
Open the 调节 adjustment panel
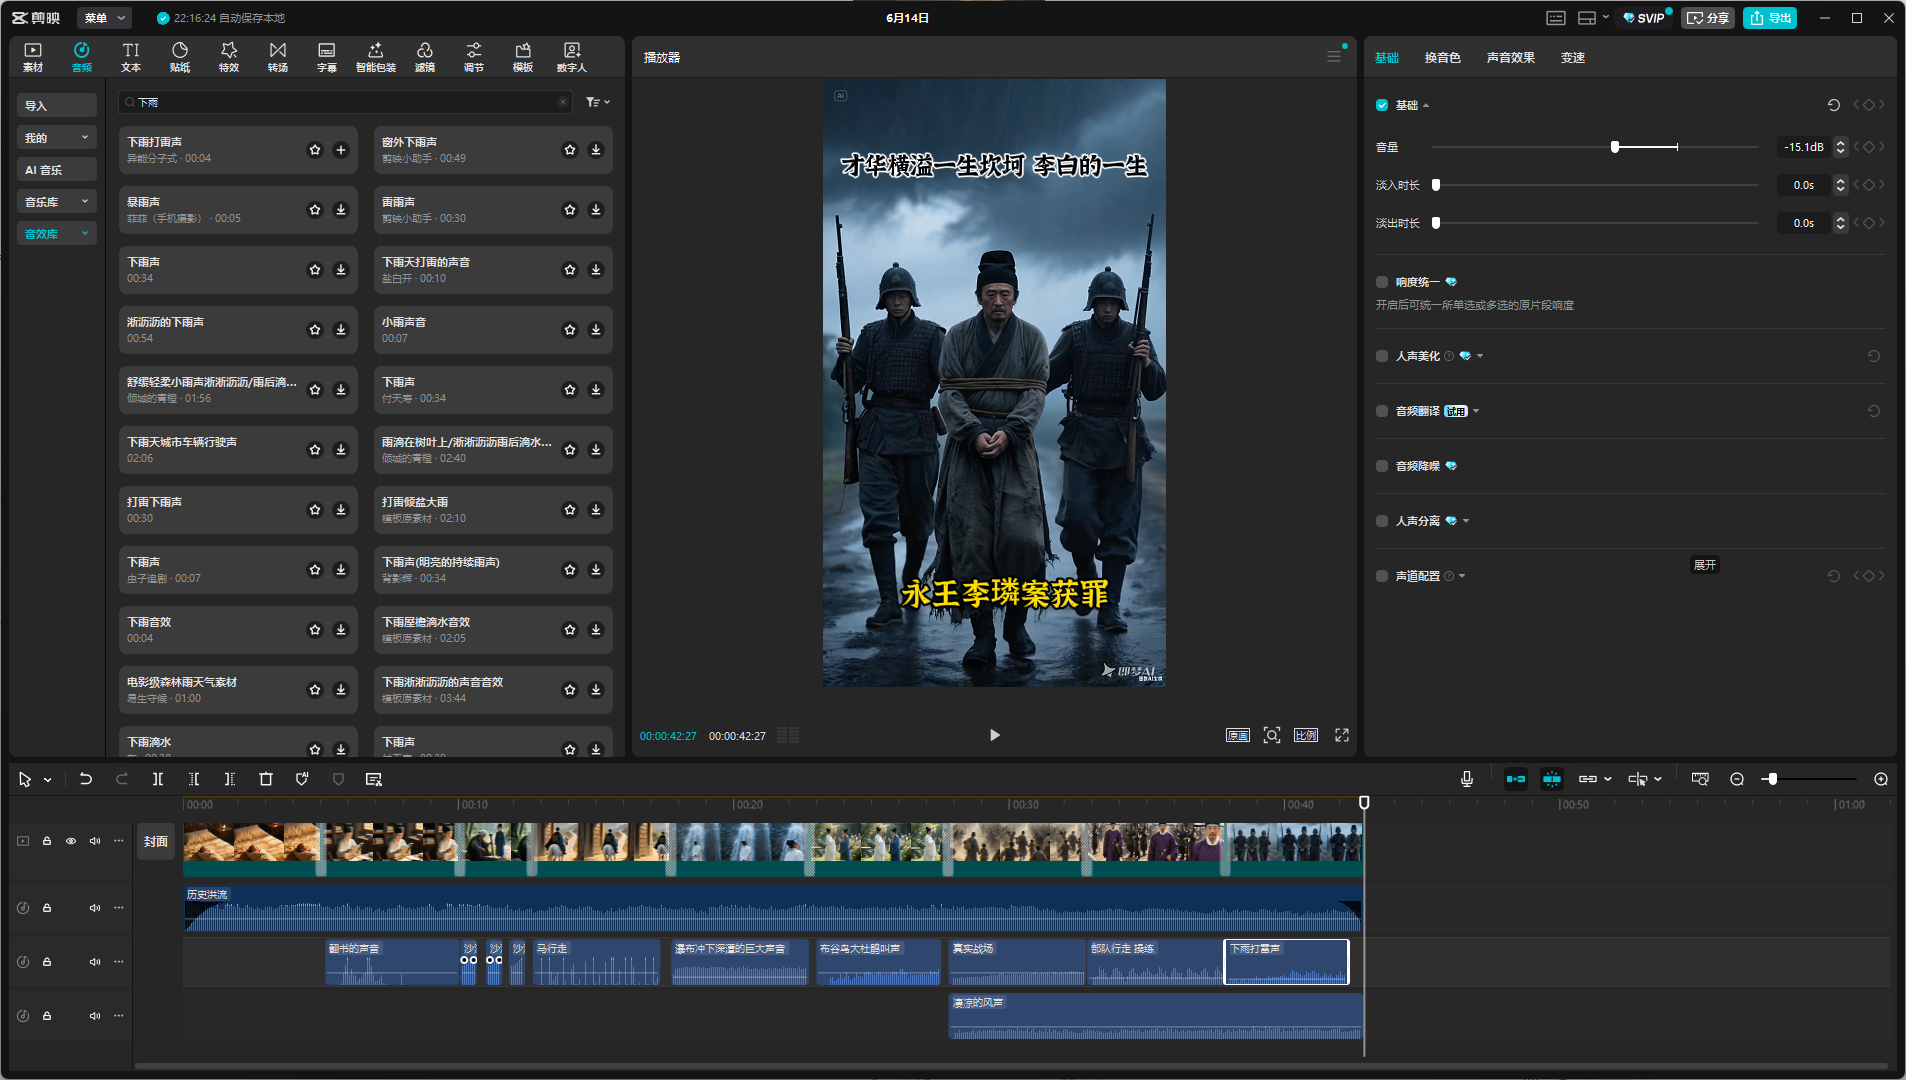point(474,57)
